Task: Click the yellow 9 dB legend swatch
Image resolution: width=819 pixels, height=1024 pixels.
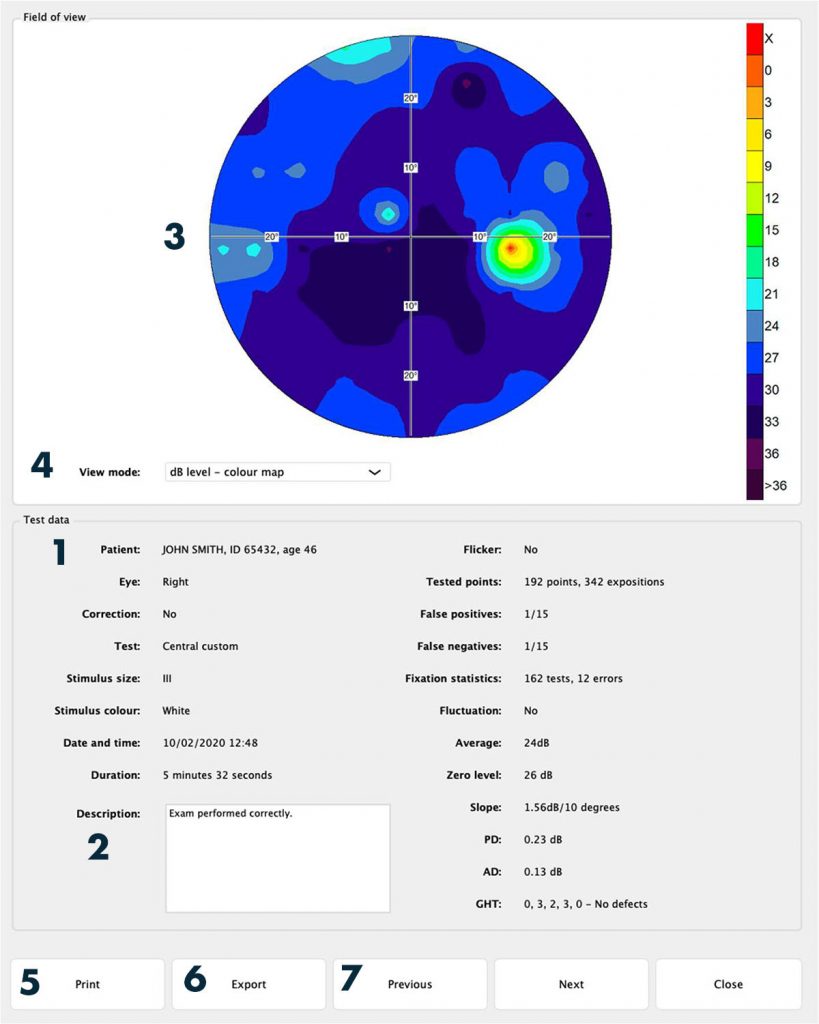Action: [x=755, y=167]
